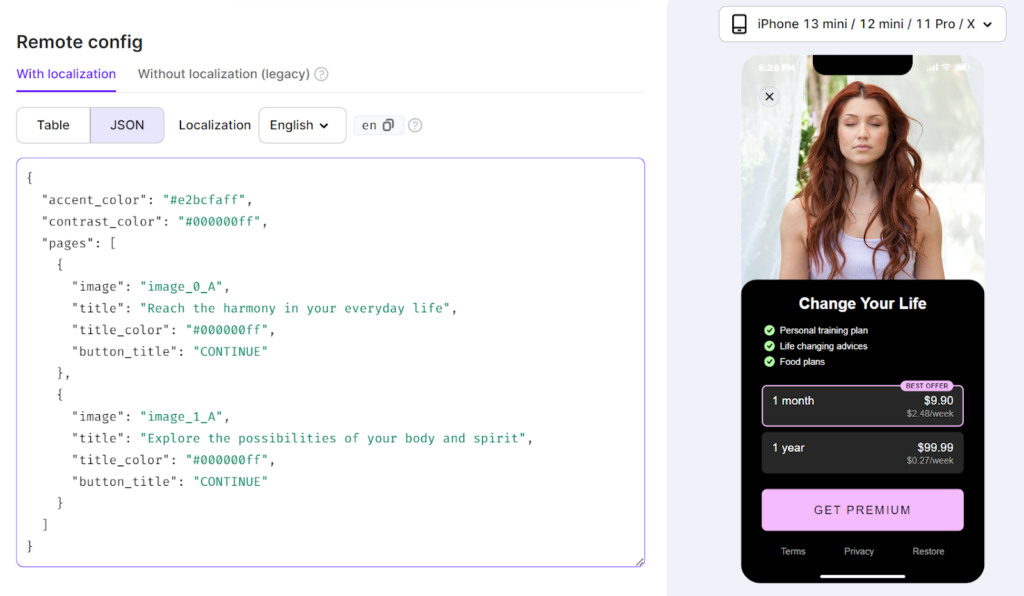Open help icon next to locale code
Viewport: 1024px width, 596px height.
click(x=415, y=125)
